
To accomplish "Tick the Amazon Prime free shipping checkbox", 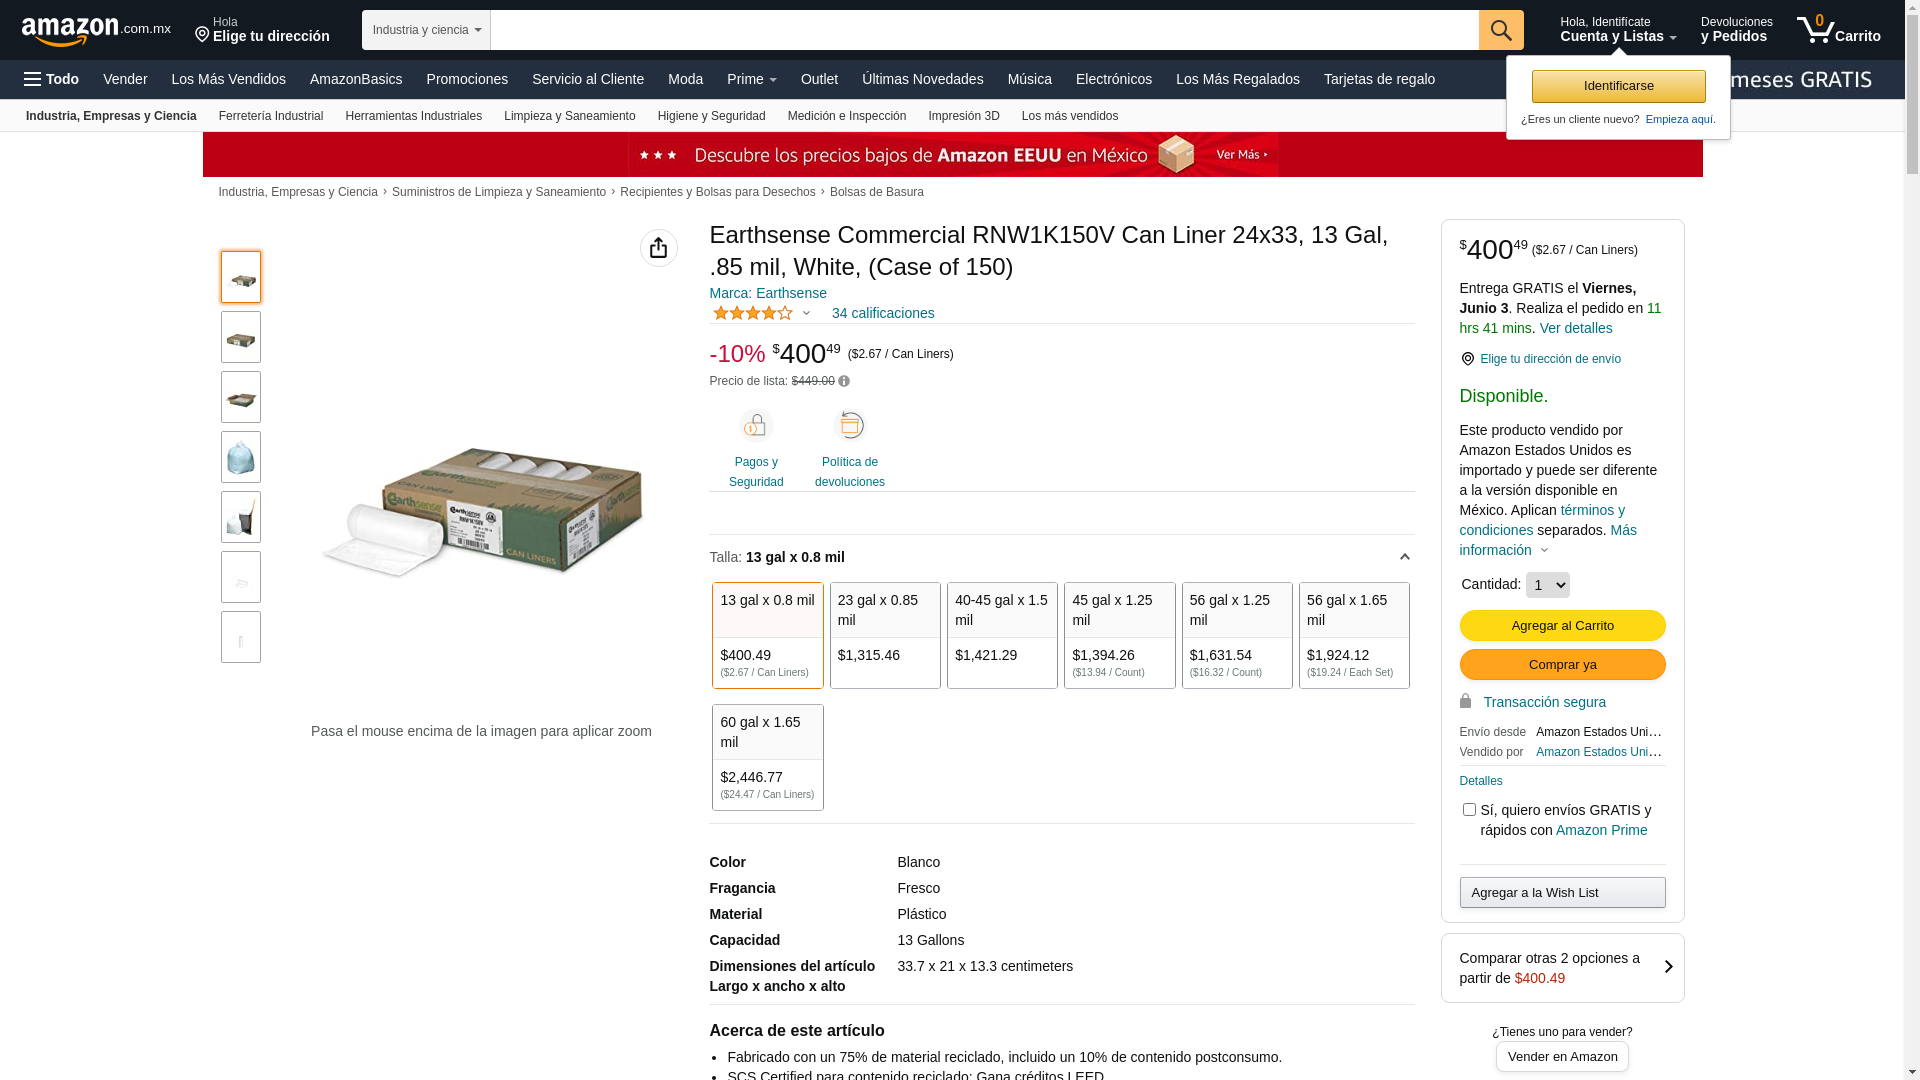I will click(1469, 810).
